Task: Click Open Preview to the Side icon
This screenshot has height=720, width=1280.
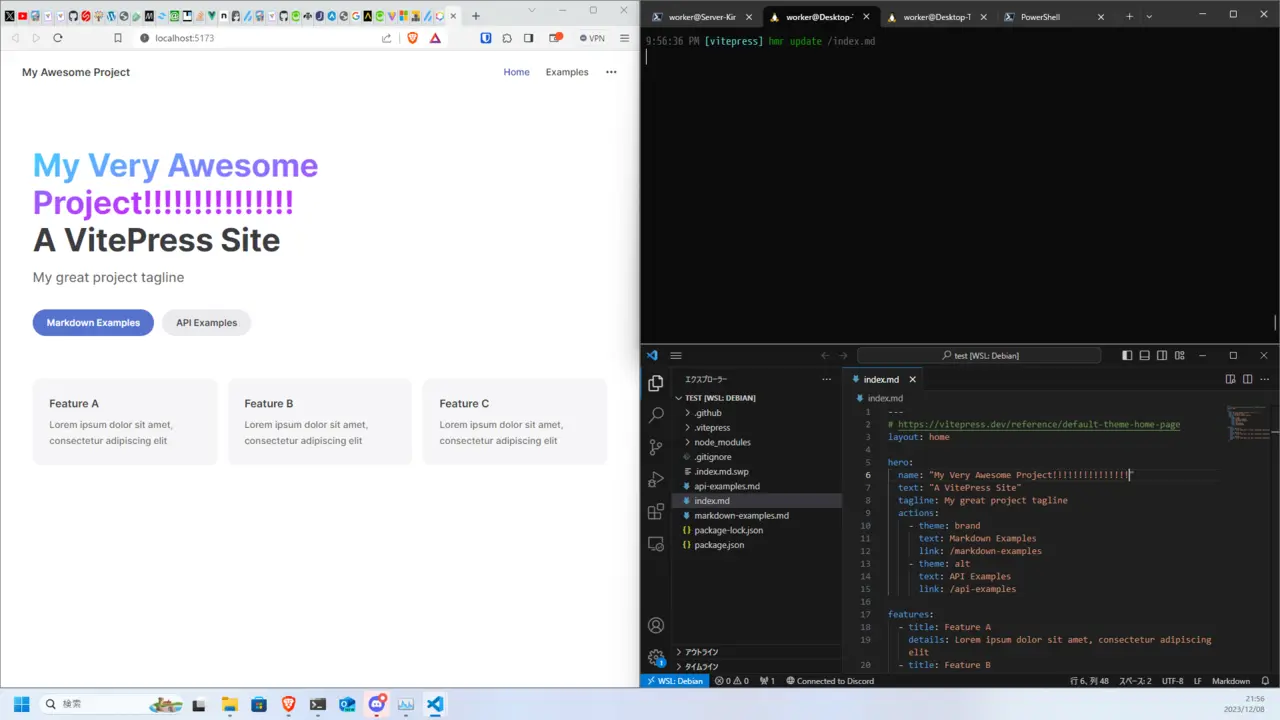Action: tap(1231, 379)
